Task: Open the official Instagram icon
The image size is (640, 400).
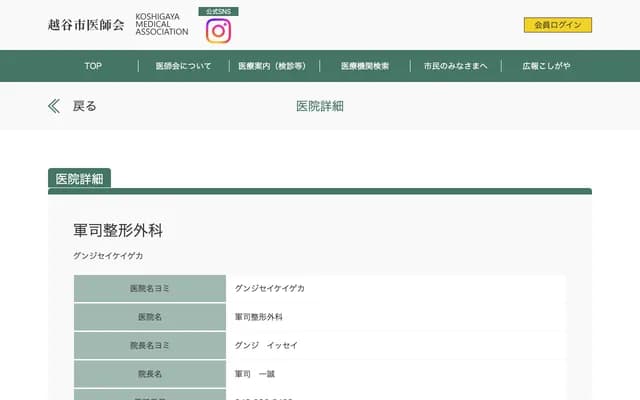Action: tap(218, 31)
